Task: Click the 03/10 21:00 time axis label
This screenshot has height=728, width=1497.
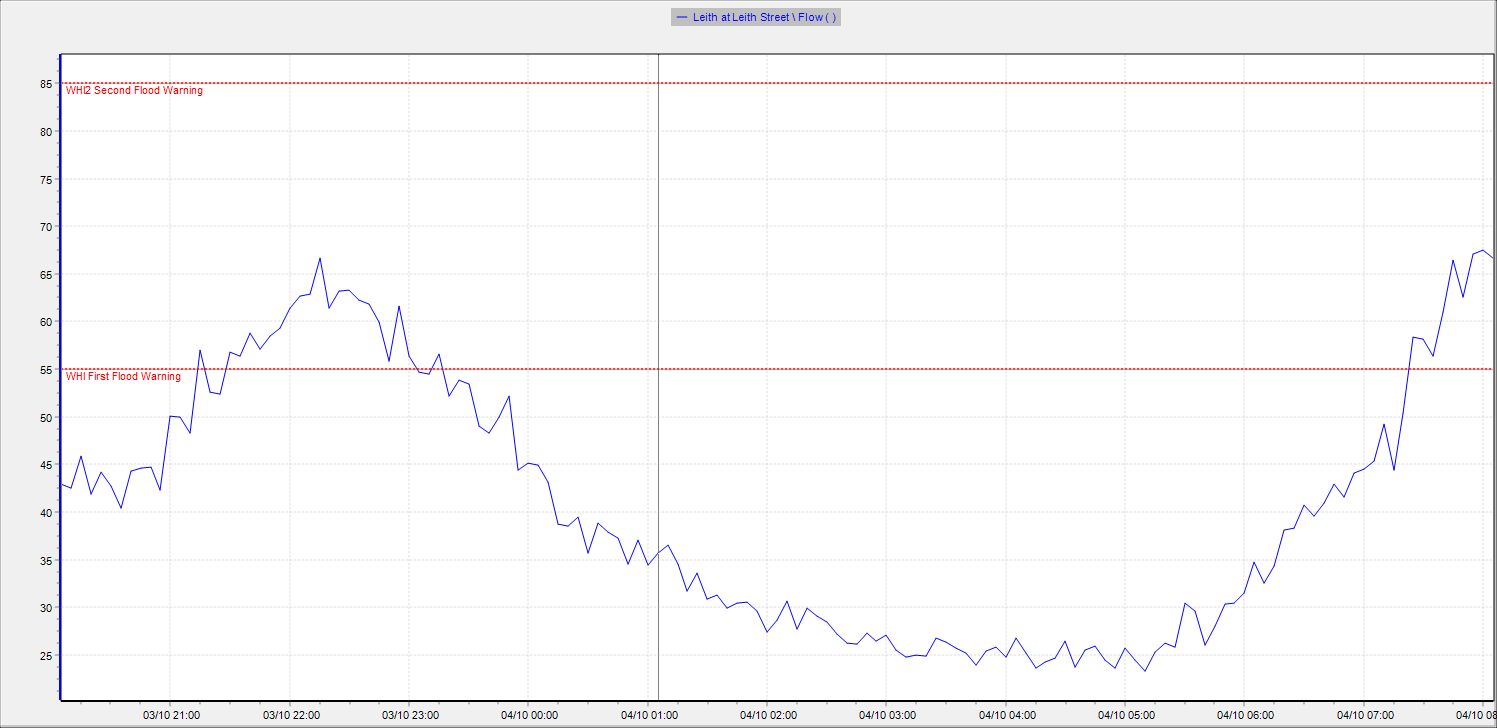Action: (171, 715)
